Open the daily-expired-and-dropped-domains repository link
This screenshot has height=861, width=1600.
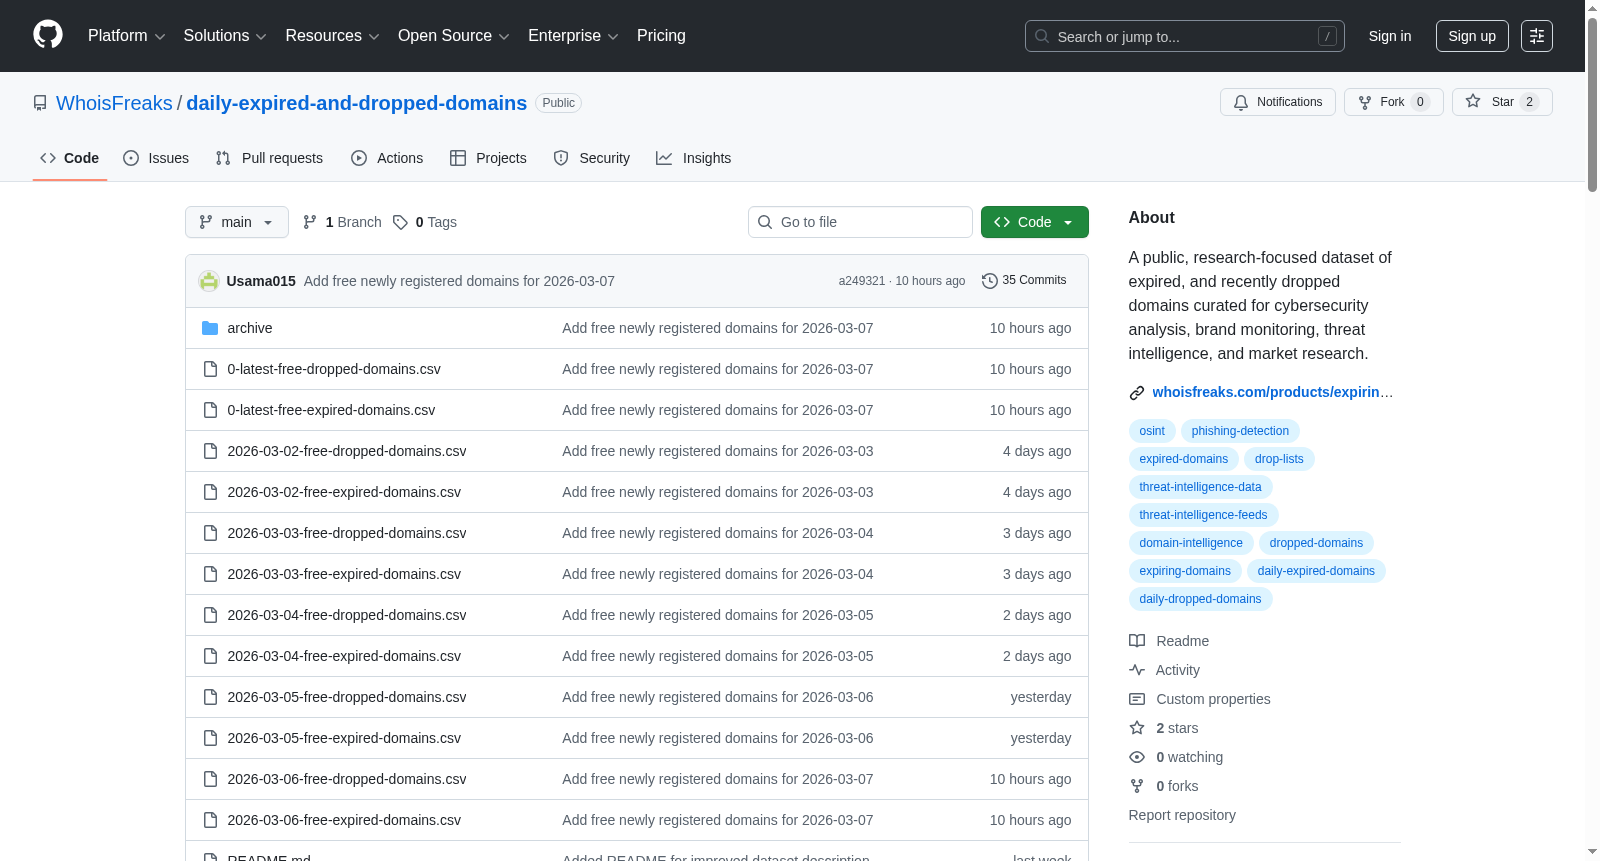click(x=356, y=103)
